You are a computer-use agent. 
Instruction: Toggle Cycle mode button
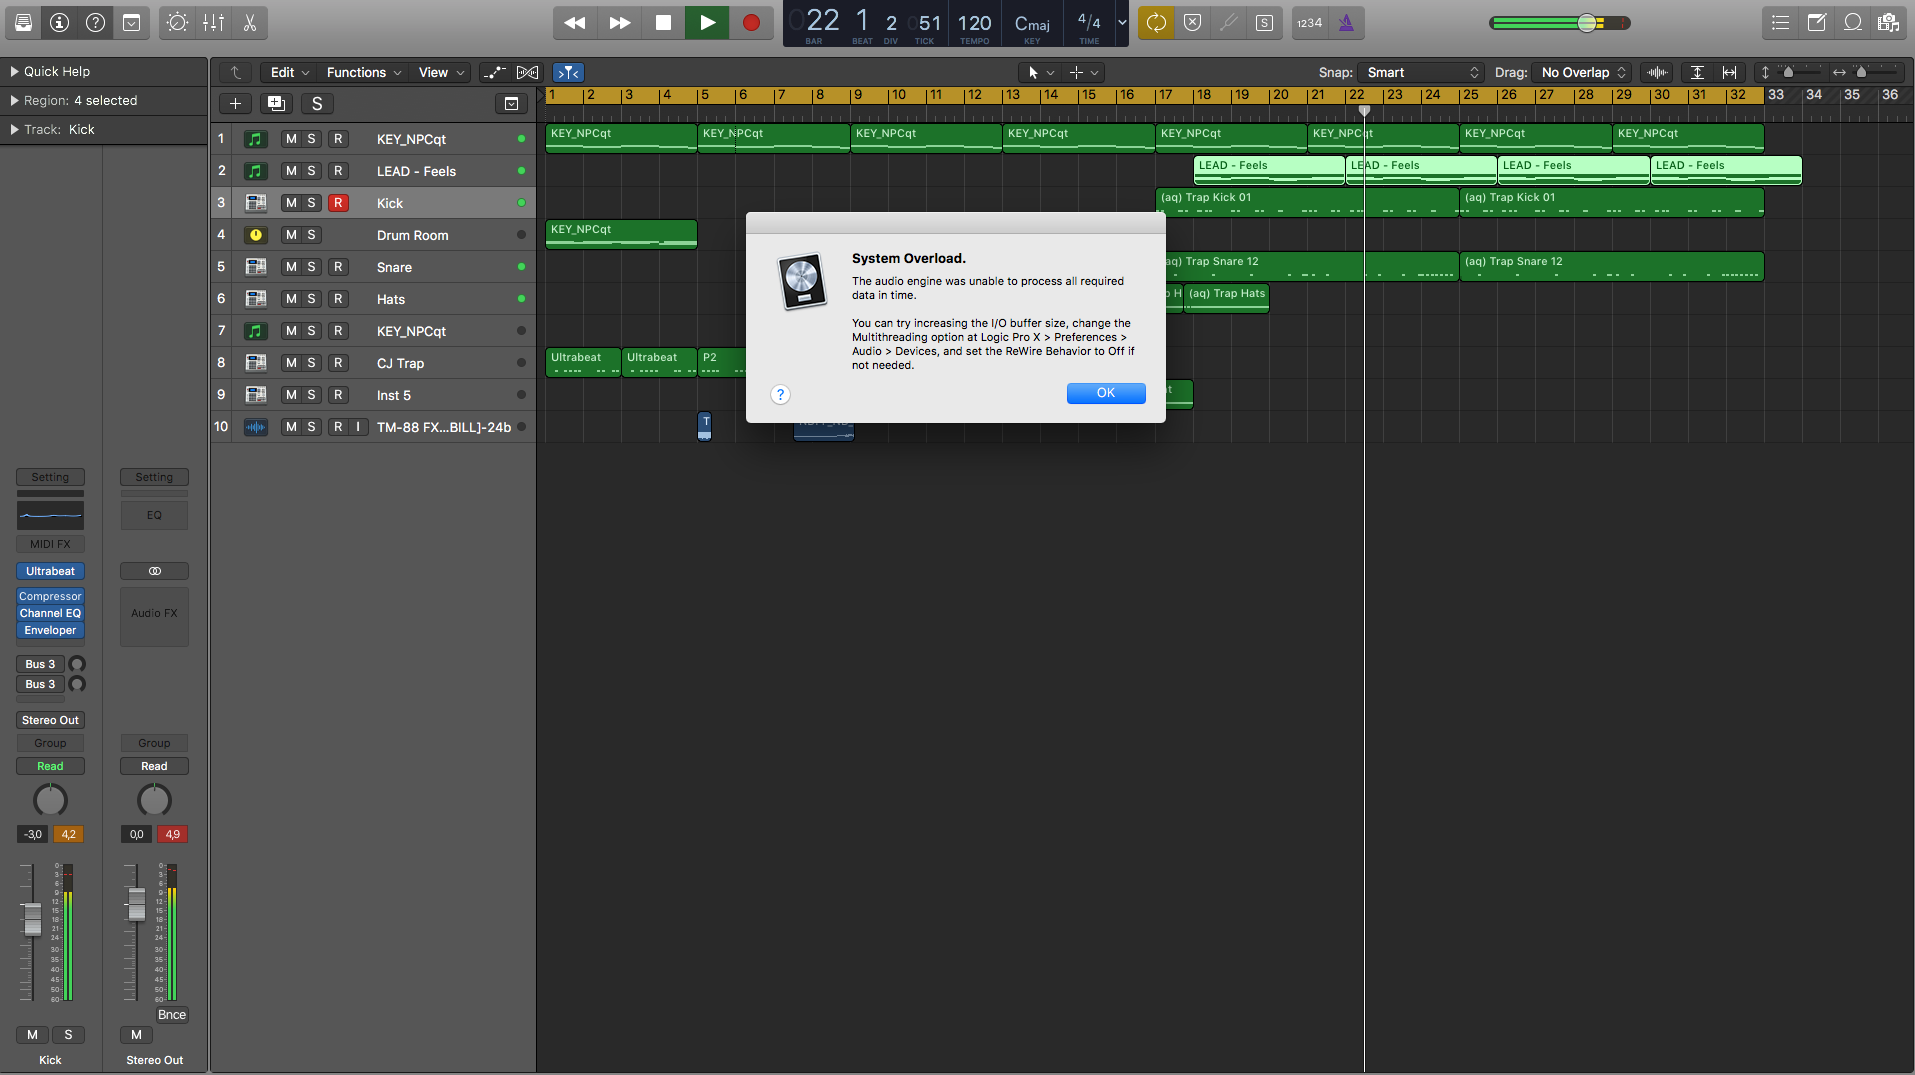pos(1156,22)
